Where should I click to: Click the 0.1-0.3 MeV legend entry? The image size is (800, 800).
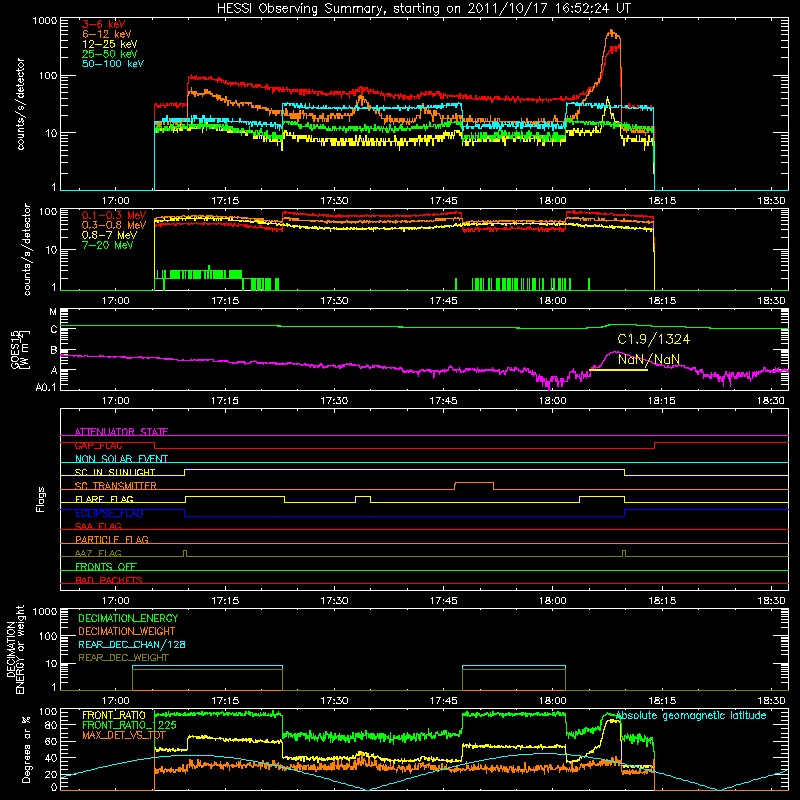click(x=114, y=215)
